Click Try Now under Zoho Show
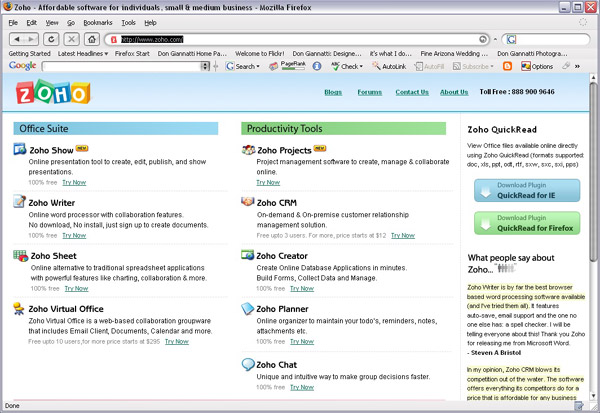Image resolution: width=600 pixels, height=413 pixels. point(74,183)
